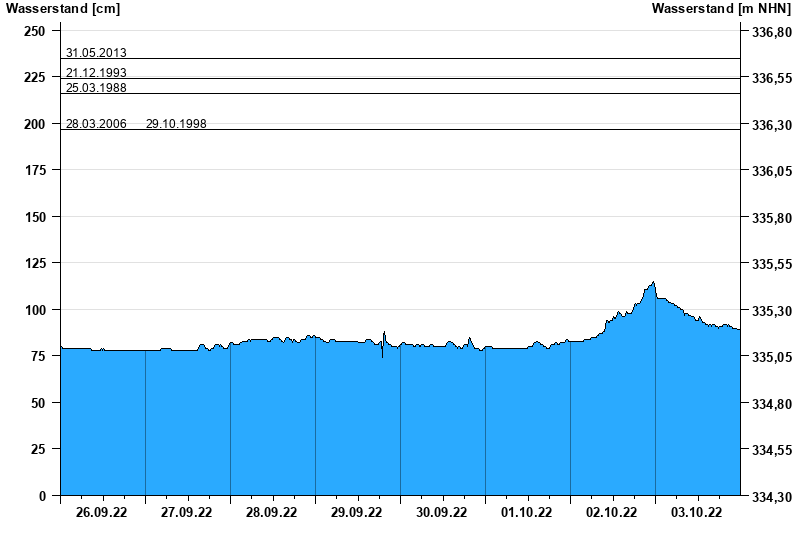Click the 03.10.22 date label

[696, 512]
